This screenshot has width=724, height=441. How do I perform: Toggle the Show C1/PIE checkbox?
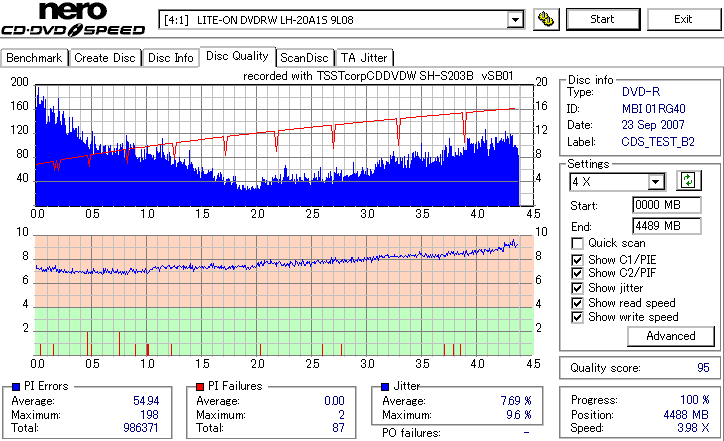[x=577, y=260]
